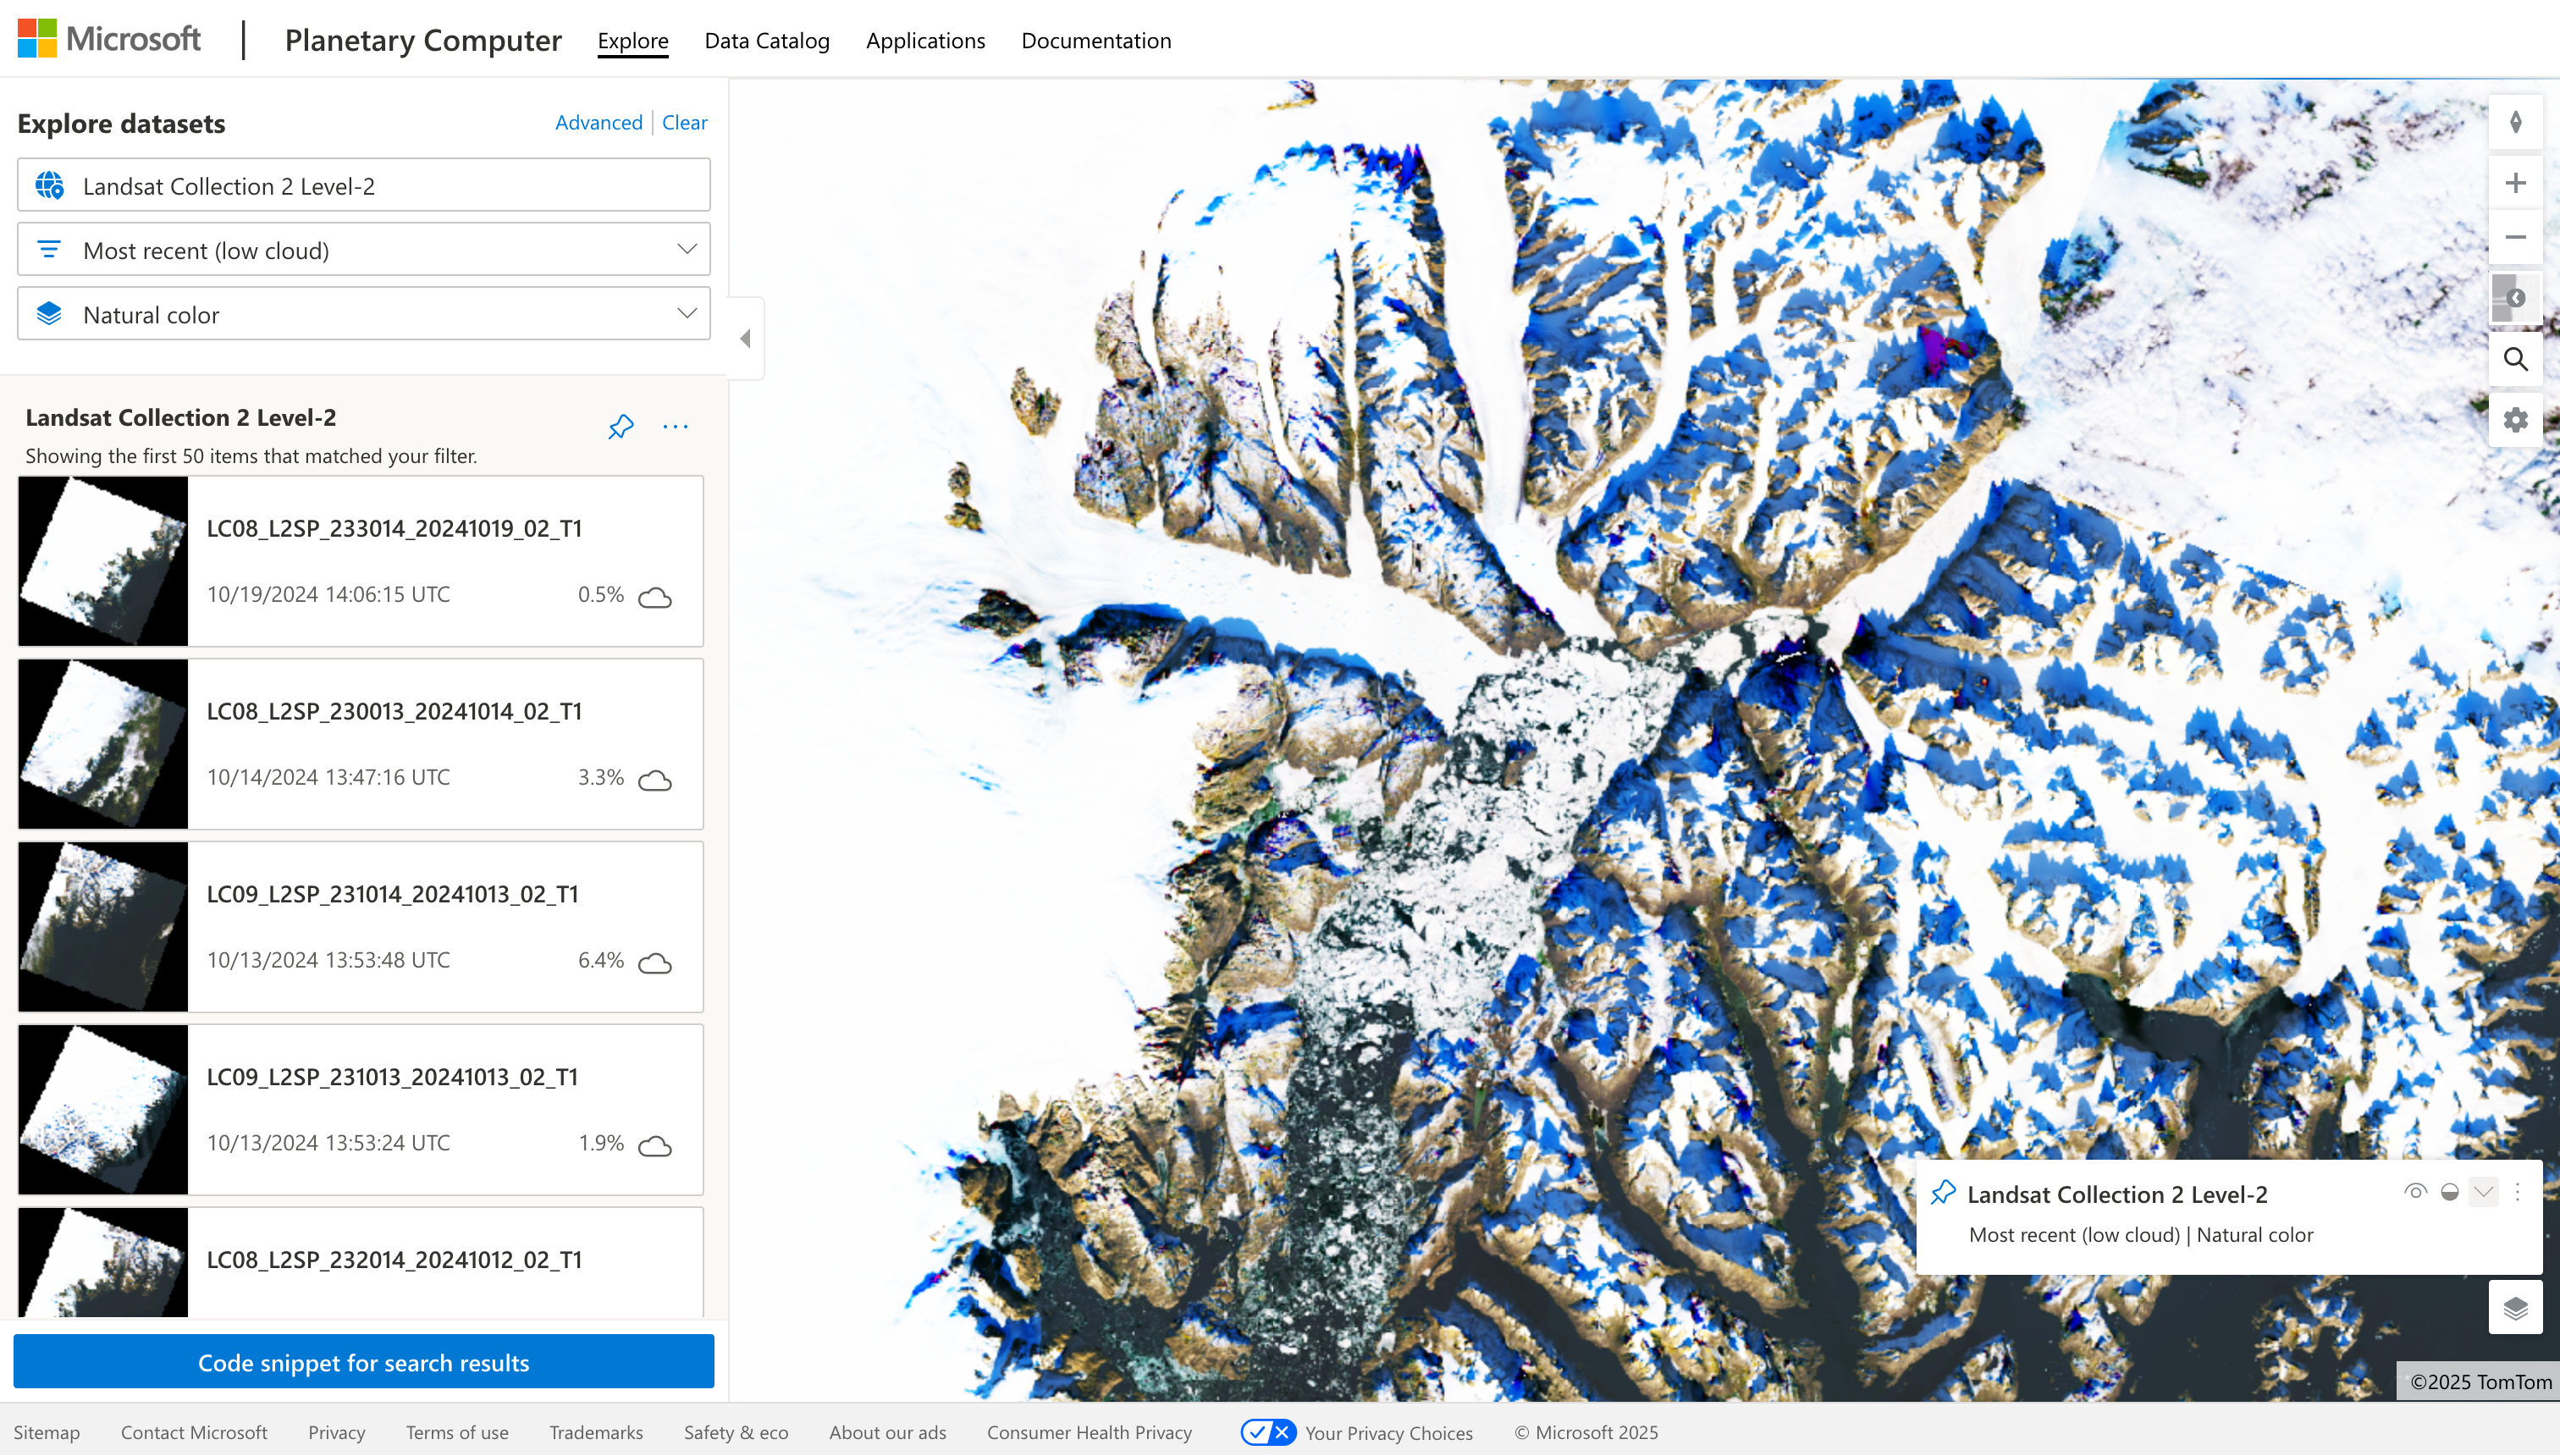Select thumbnail of LC08_L2SP_233014_20241019 scene
The height and width of the screenshot is (1456, 2560).
coord(103,561)
